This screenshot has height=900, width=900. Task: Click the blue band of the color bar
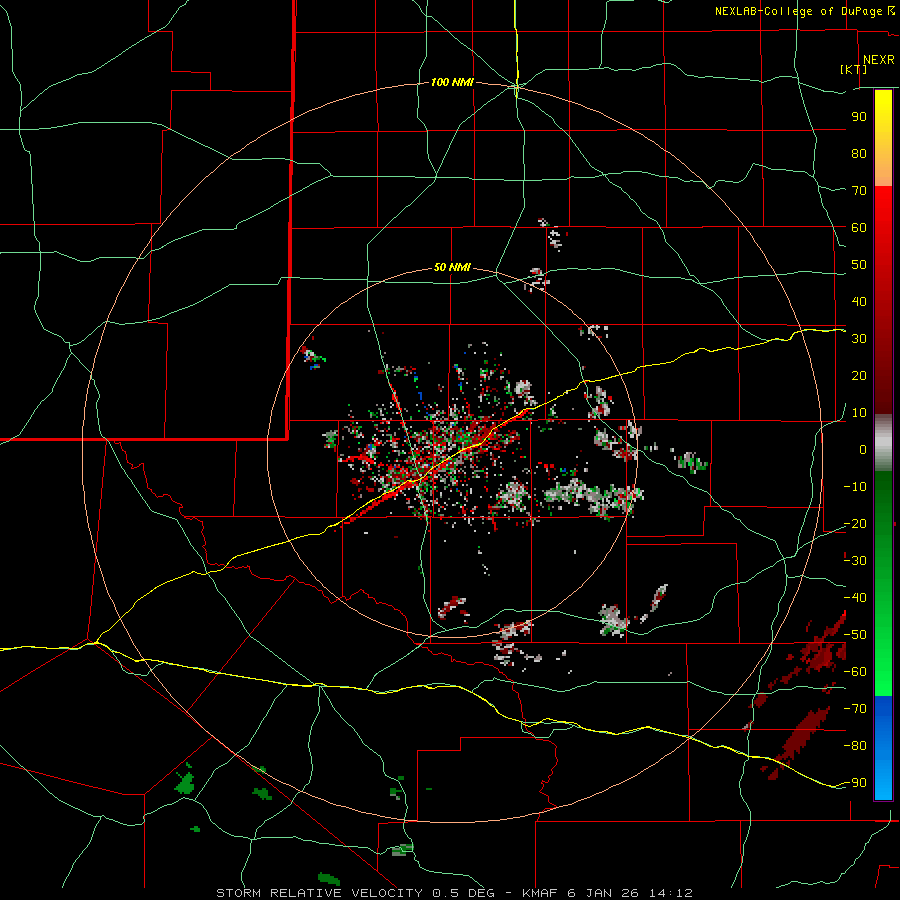pyautogui.click(x=883, y=748)
